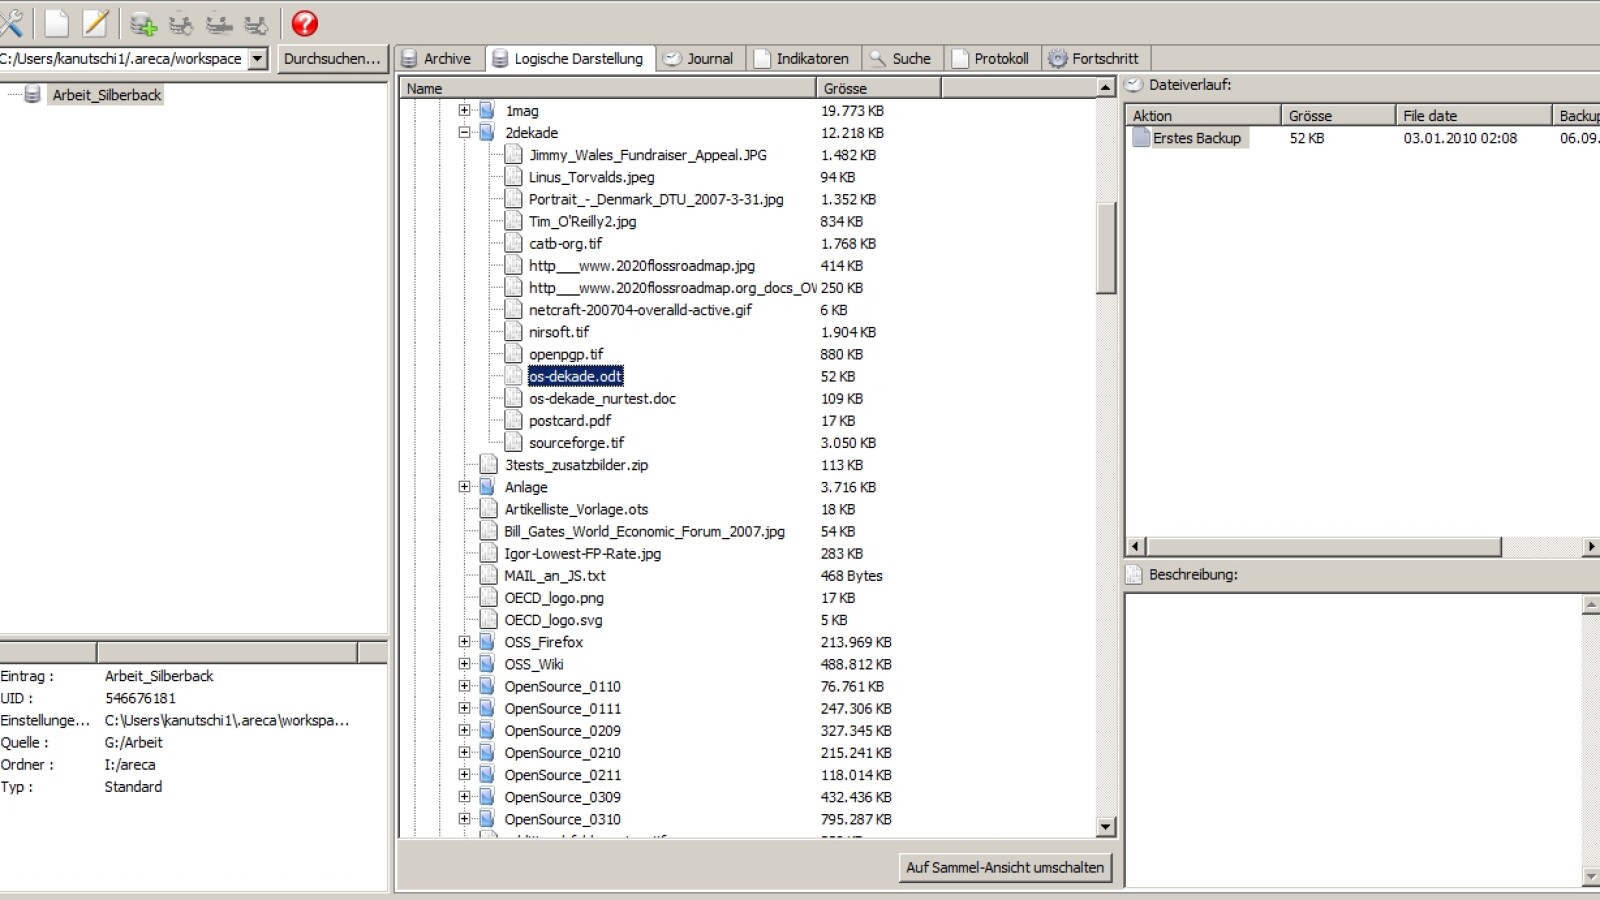Collapse the 2dekade folder node
1600x900 pixels.
pyautogui.click(x=463, y=132)
